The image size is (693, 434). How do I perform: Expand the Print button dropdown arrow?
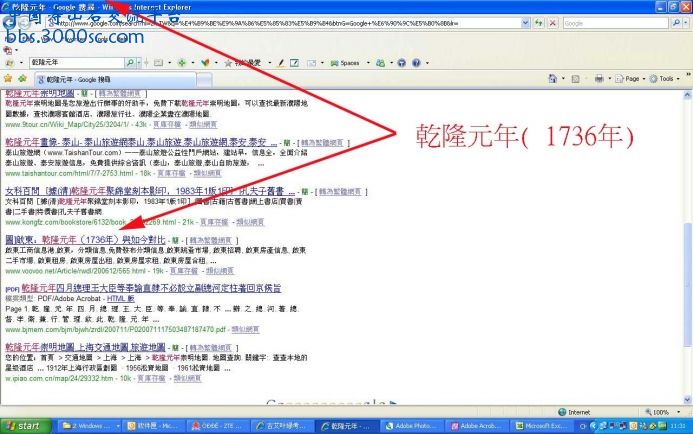609,79
